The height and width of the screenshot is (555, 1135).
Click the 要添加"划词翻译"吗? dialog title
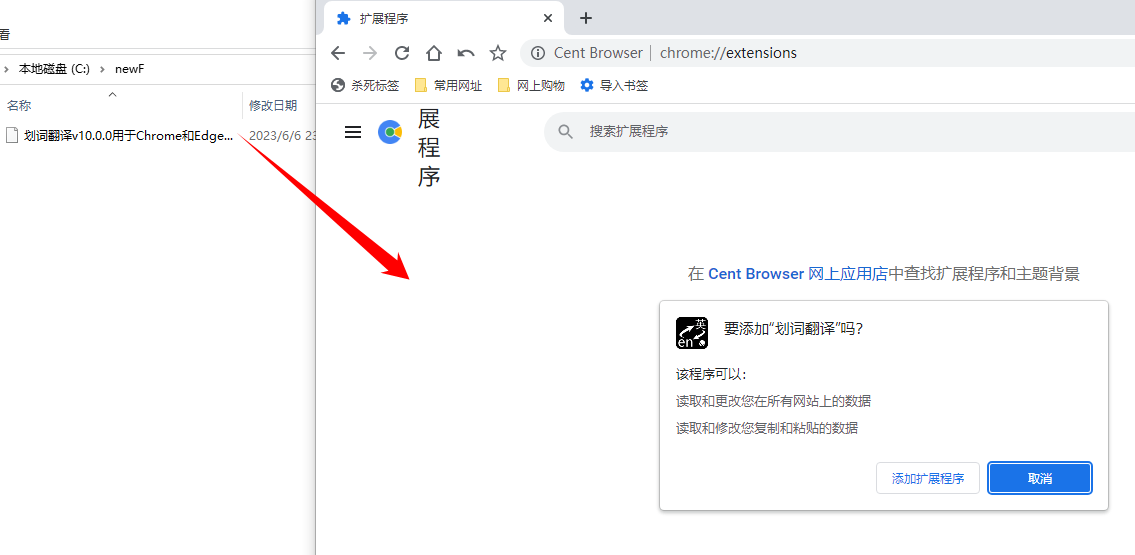coord(793,328)
